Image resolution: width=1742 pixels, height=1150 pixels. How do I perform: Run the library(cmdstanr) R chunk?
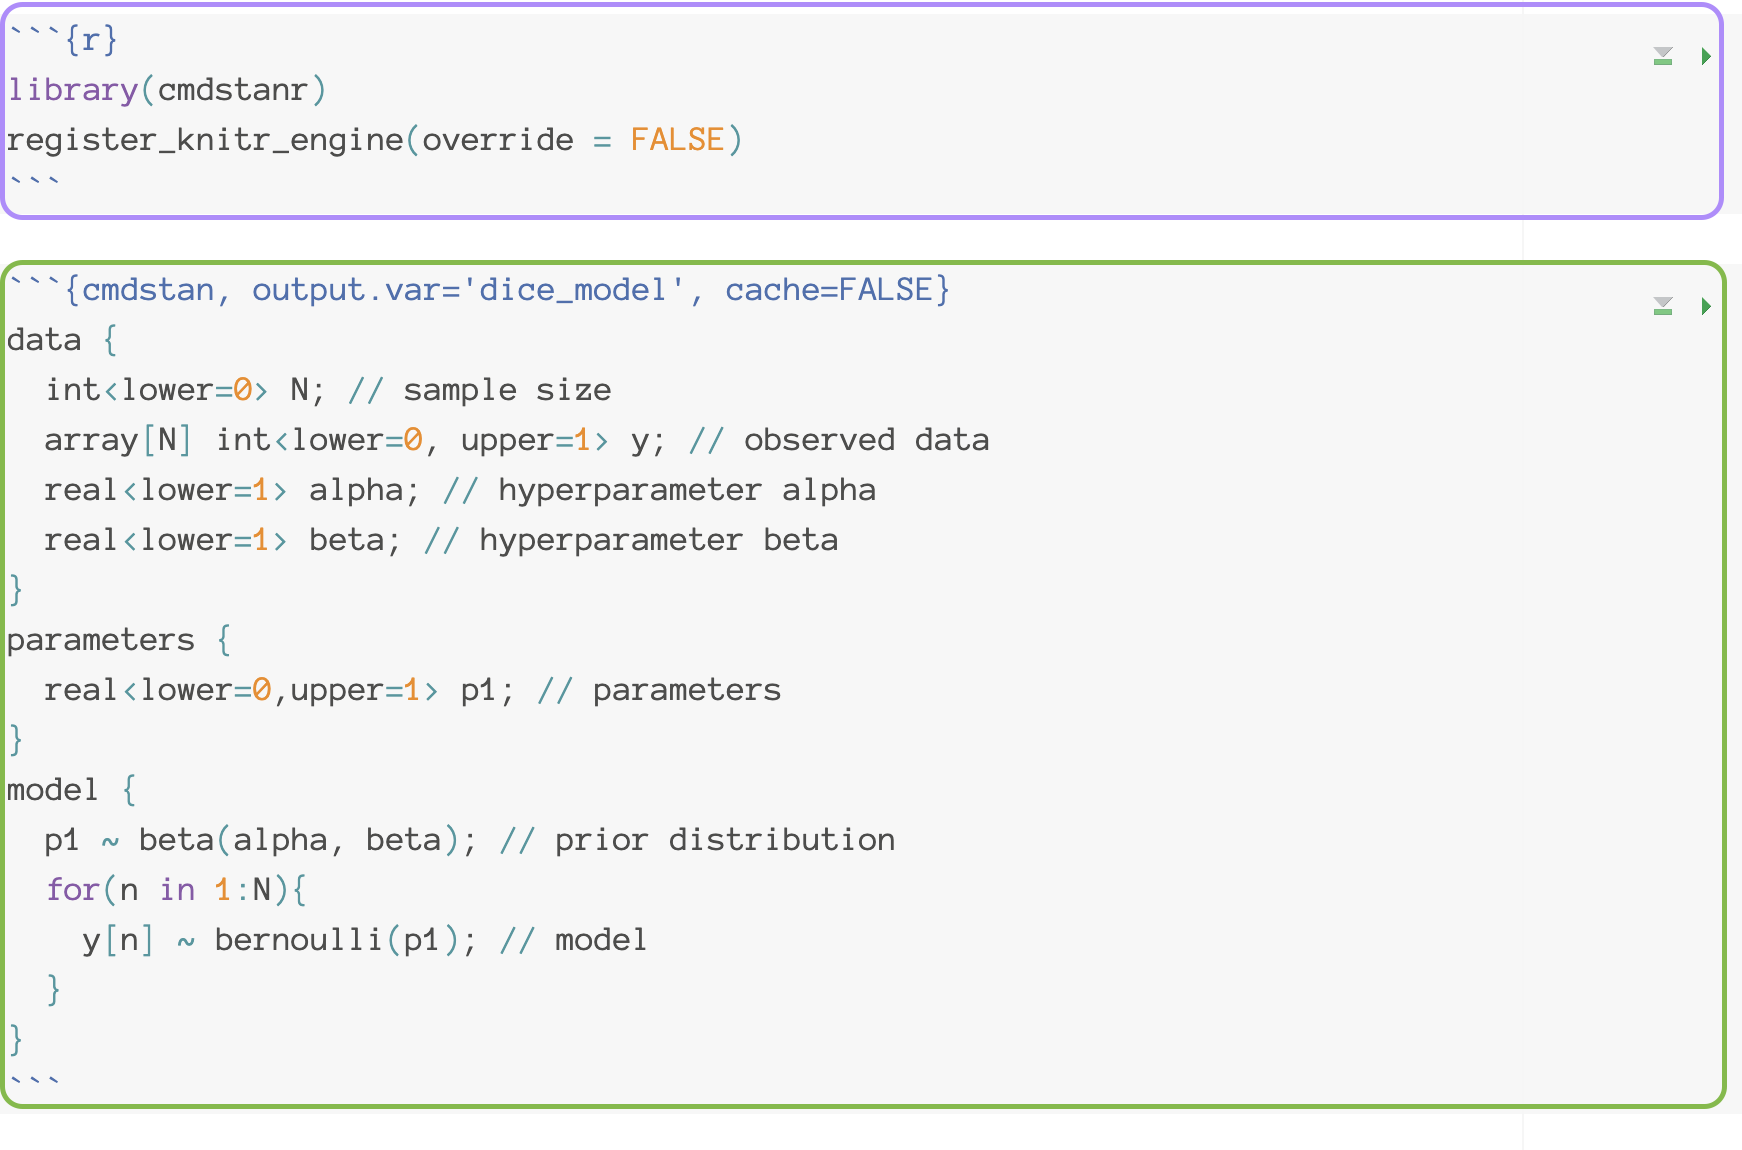(x=1706, y=57)
